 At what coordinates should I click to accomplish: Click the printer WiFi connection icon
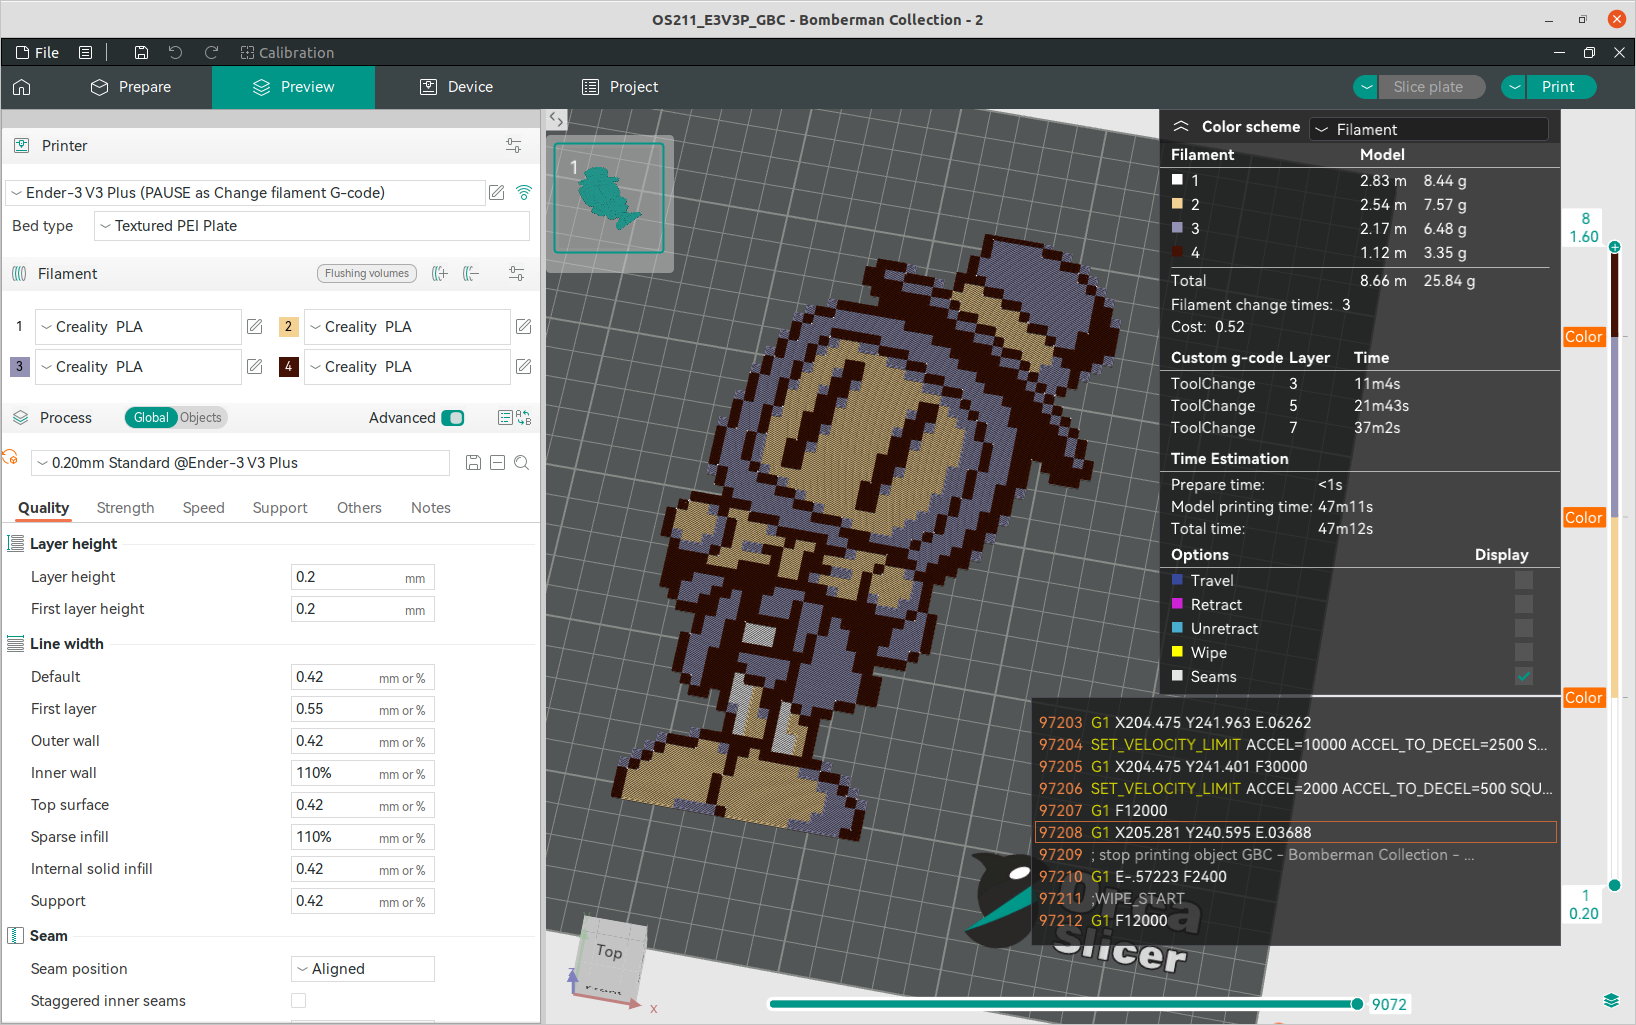(x=524, y=192)
